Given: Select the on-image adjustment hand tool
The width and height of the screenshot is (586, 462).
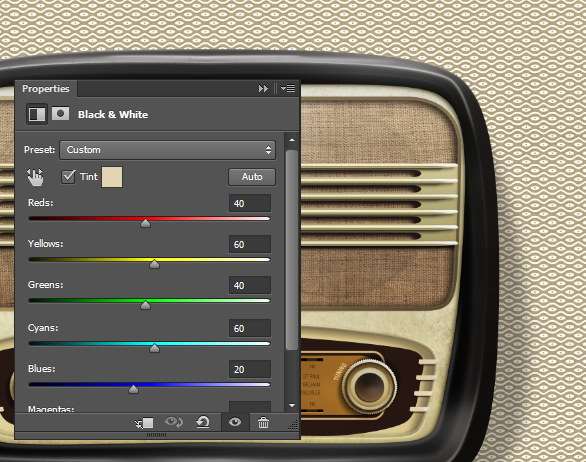Looking at the screenshot, I should pos(35,177).
